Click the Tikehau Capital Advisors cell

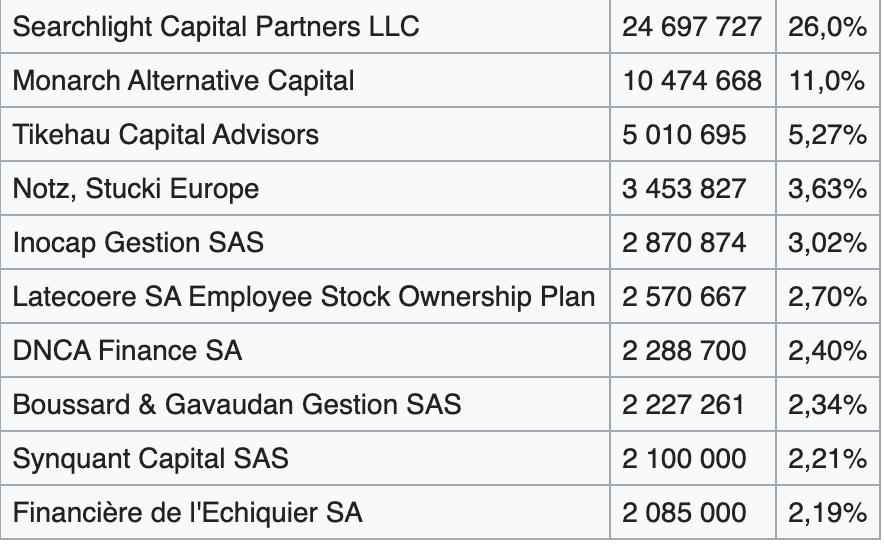[x=305, y=134]
